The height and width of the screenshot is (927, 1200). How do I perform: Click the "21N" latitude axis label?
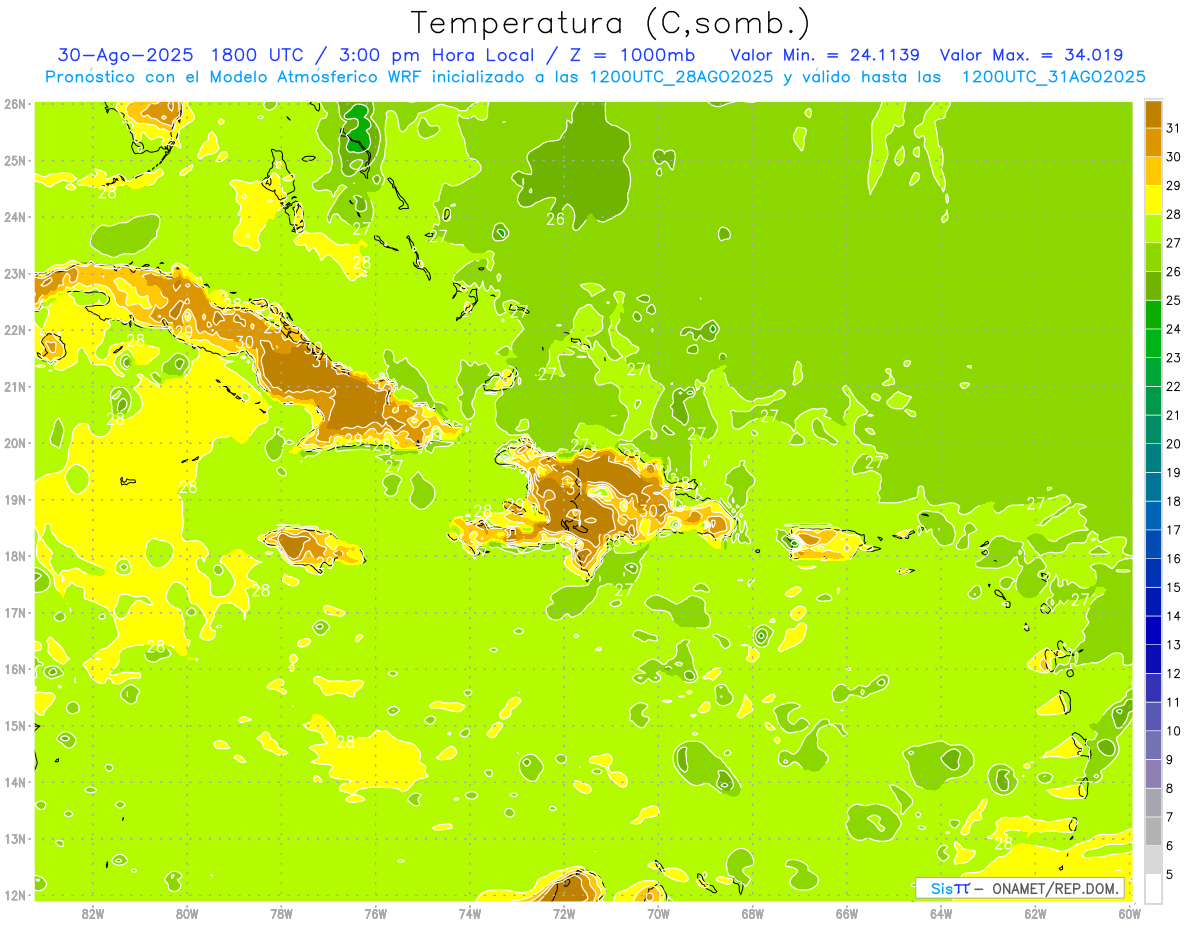pyautogui.click(x=15, y=386)
